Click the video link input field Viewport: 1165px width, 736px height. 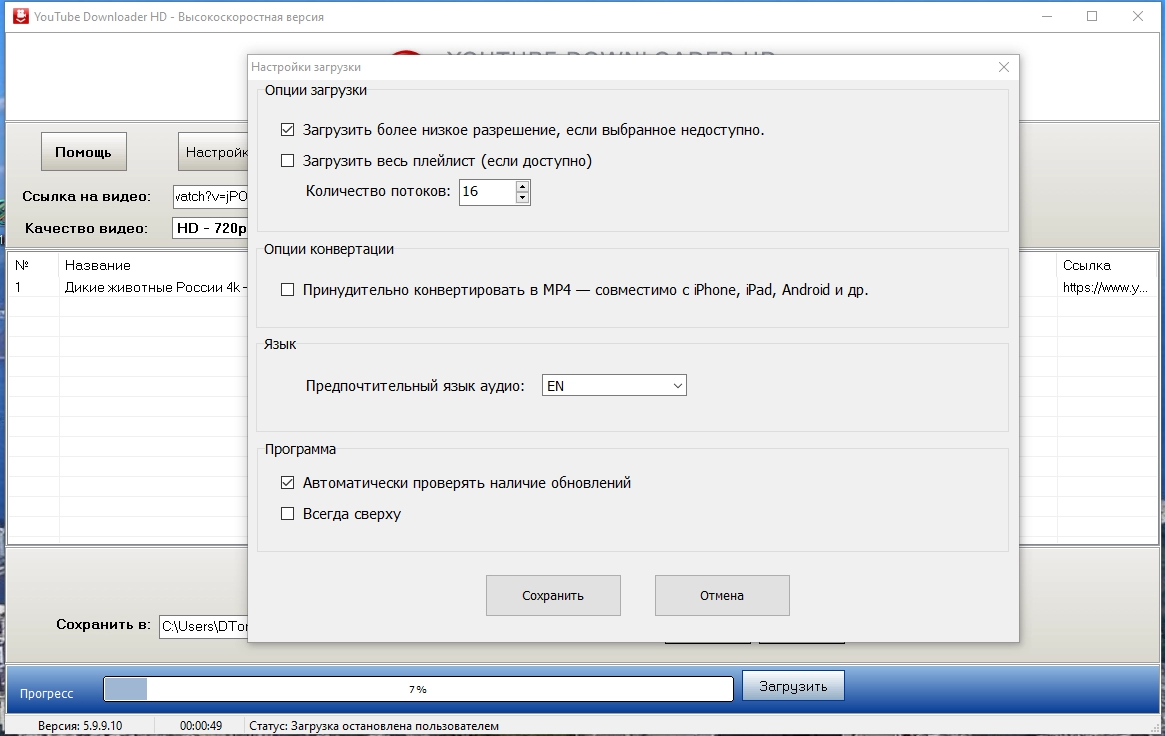click(x=210, y=197)
